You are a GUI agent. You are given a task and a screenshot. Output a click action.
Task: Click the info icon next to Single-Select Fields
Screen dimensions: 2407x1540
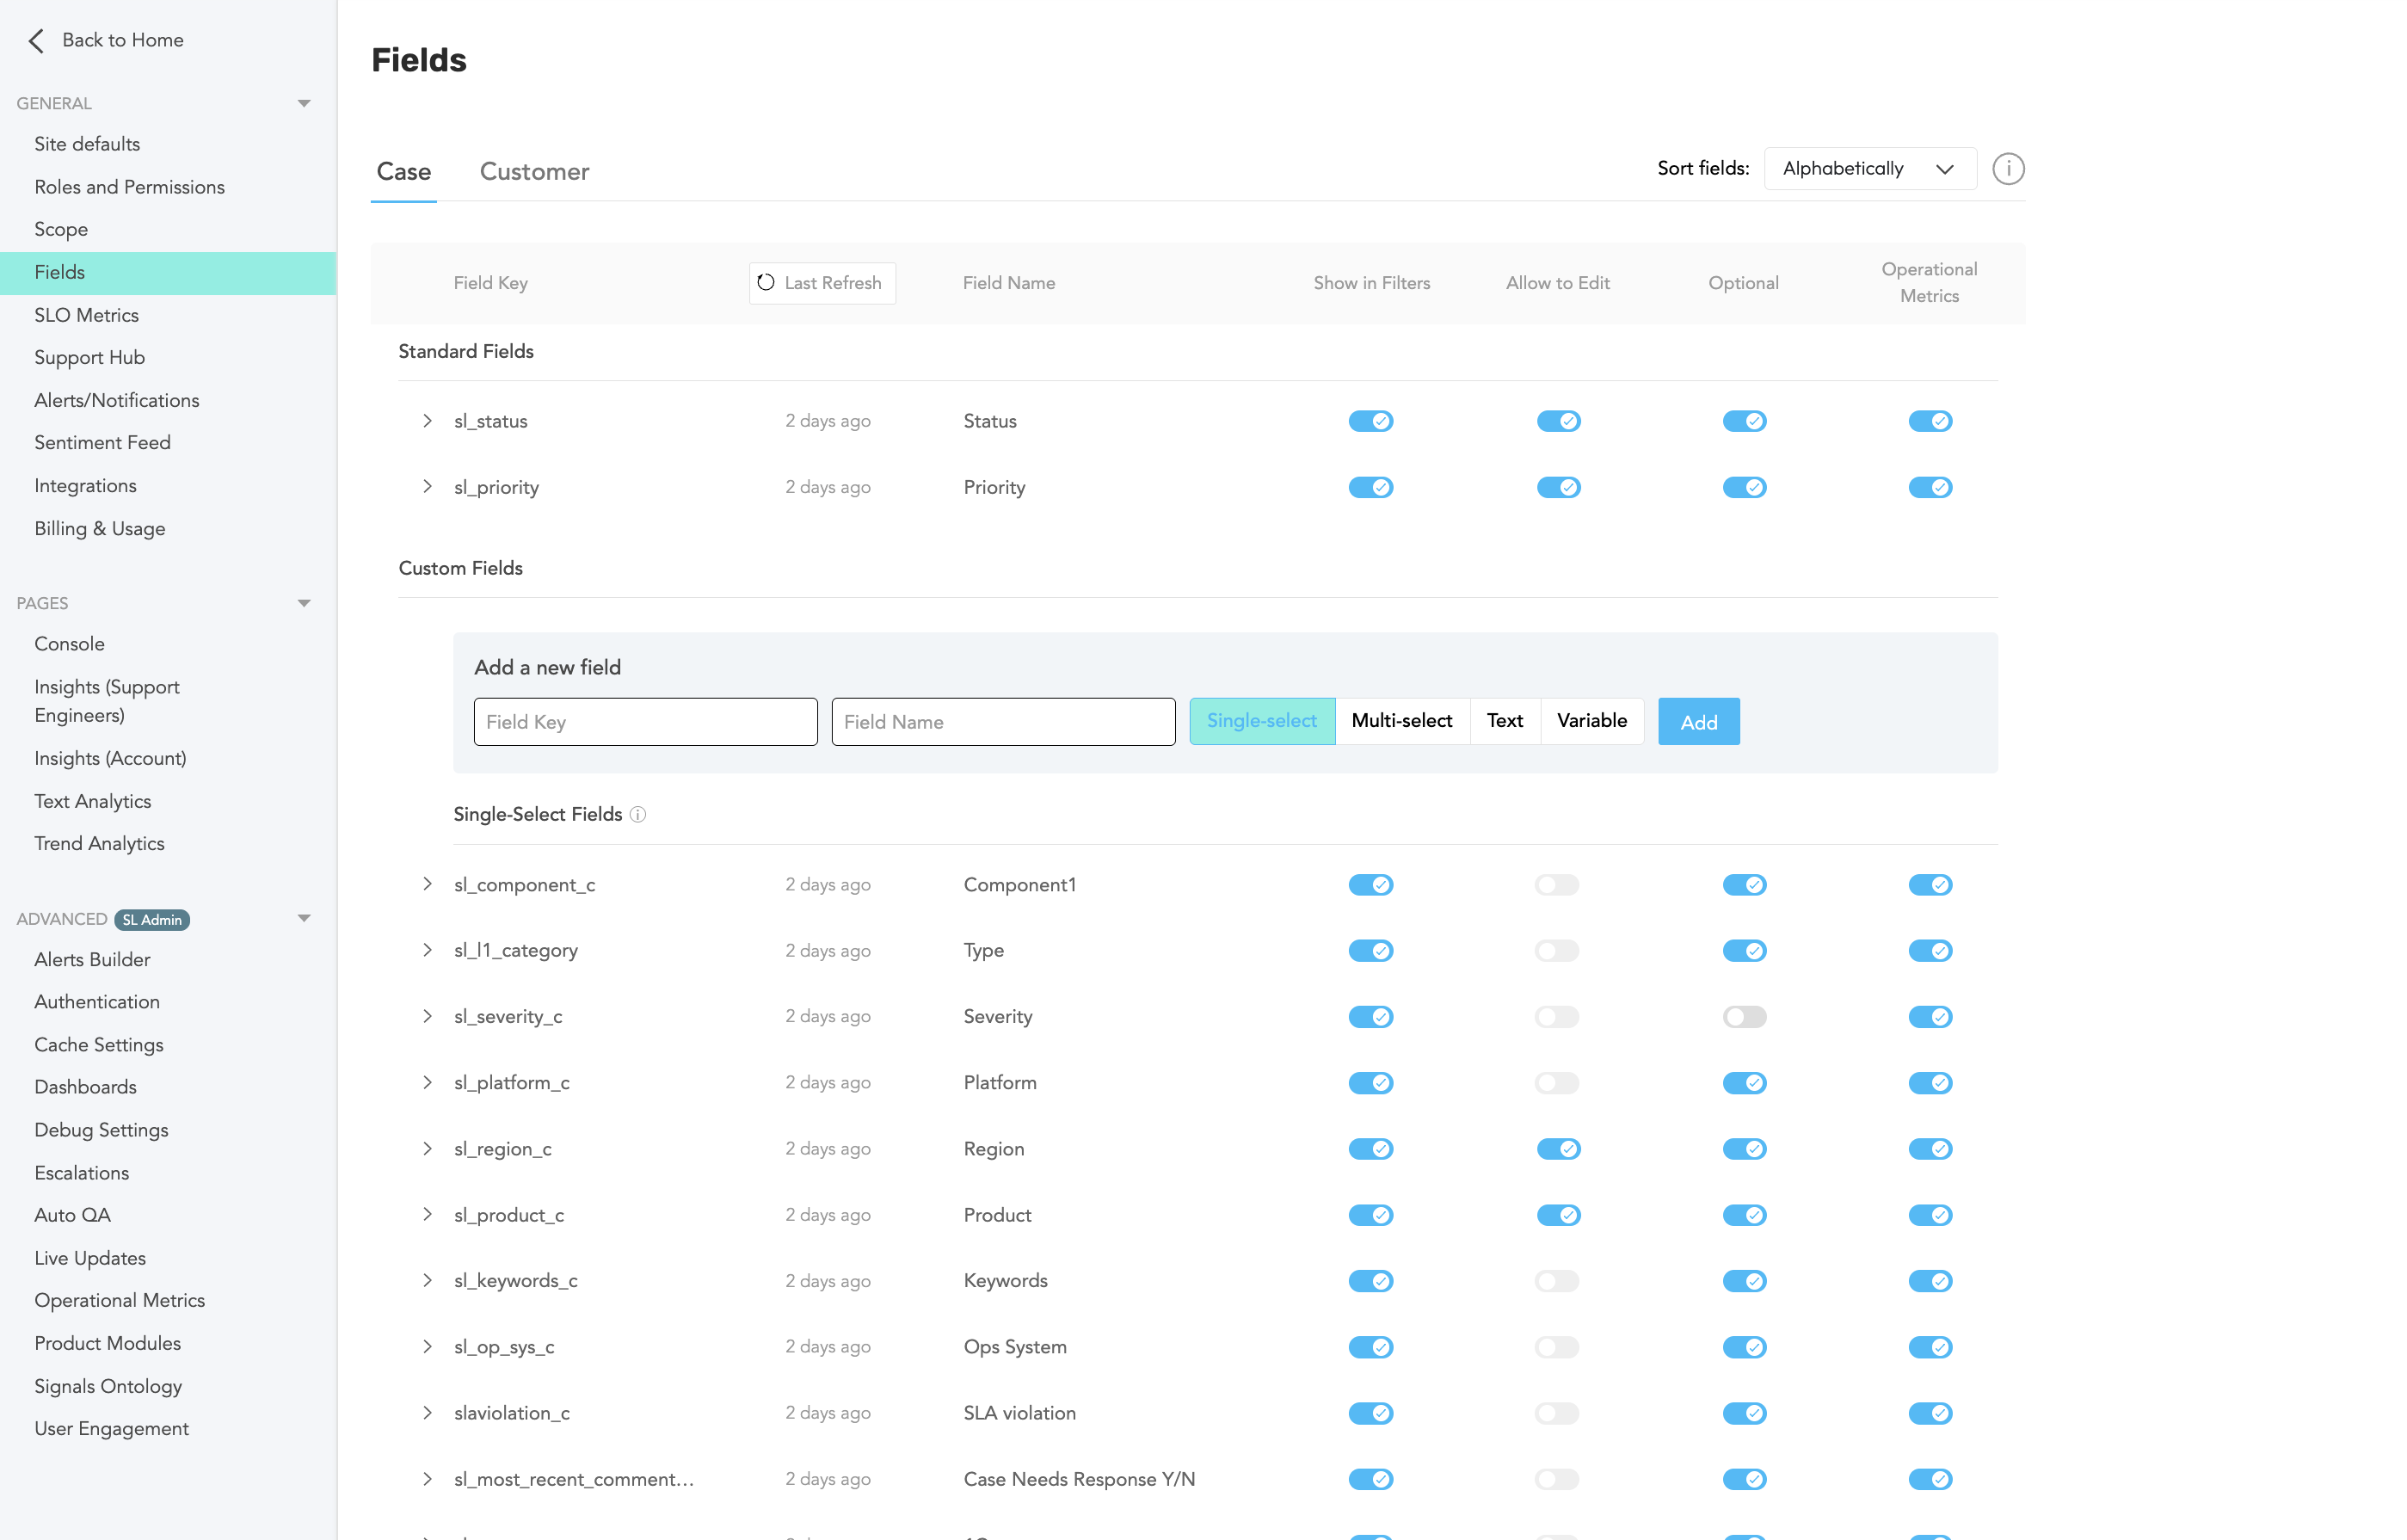coord(638,815)
